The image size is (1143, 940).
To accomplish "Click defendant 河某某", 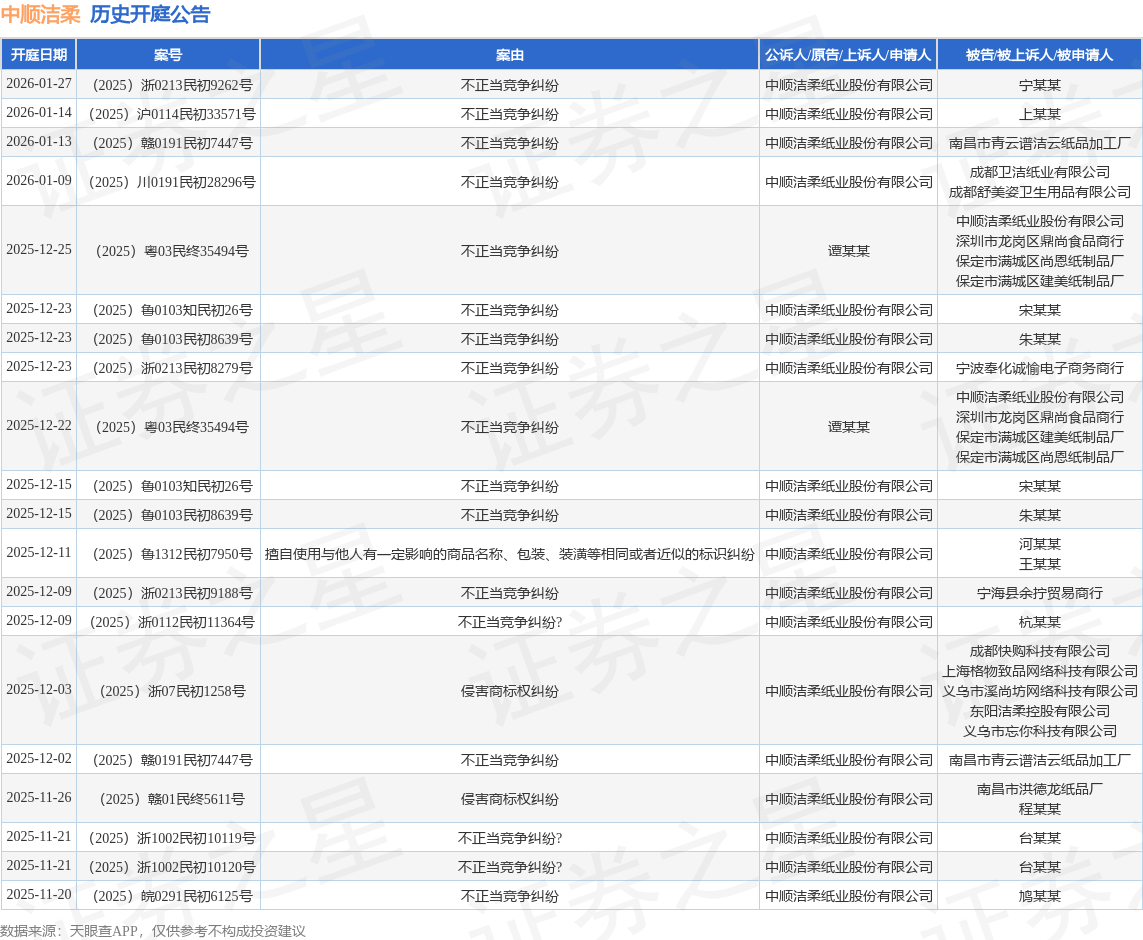I will 1039,544.
